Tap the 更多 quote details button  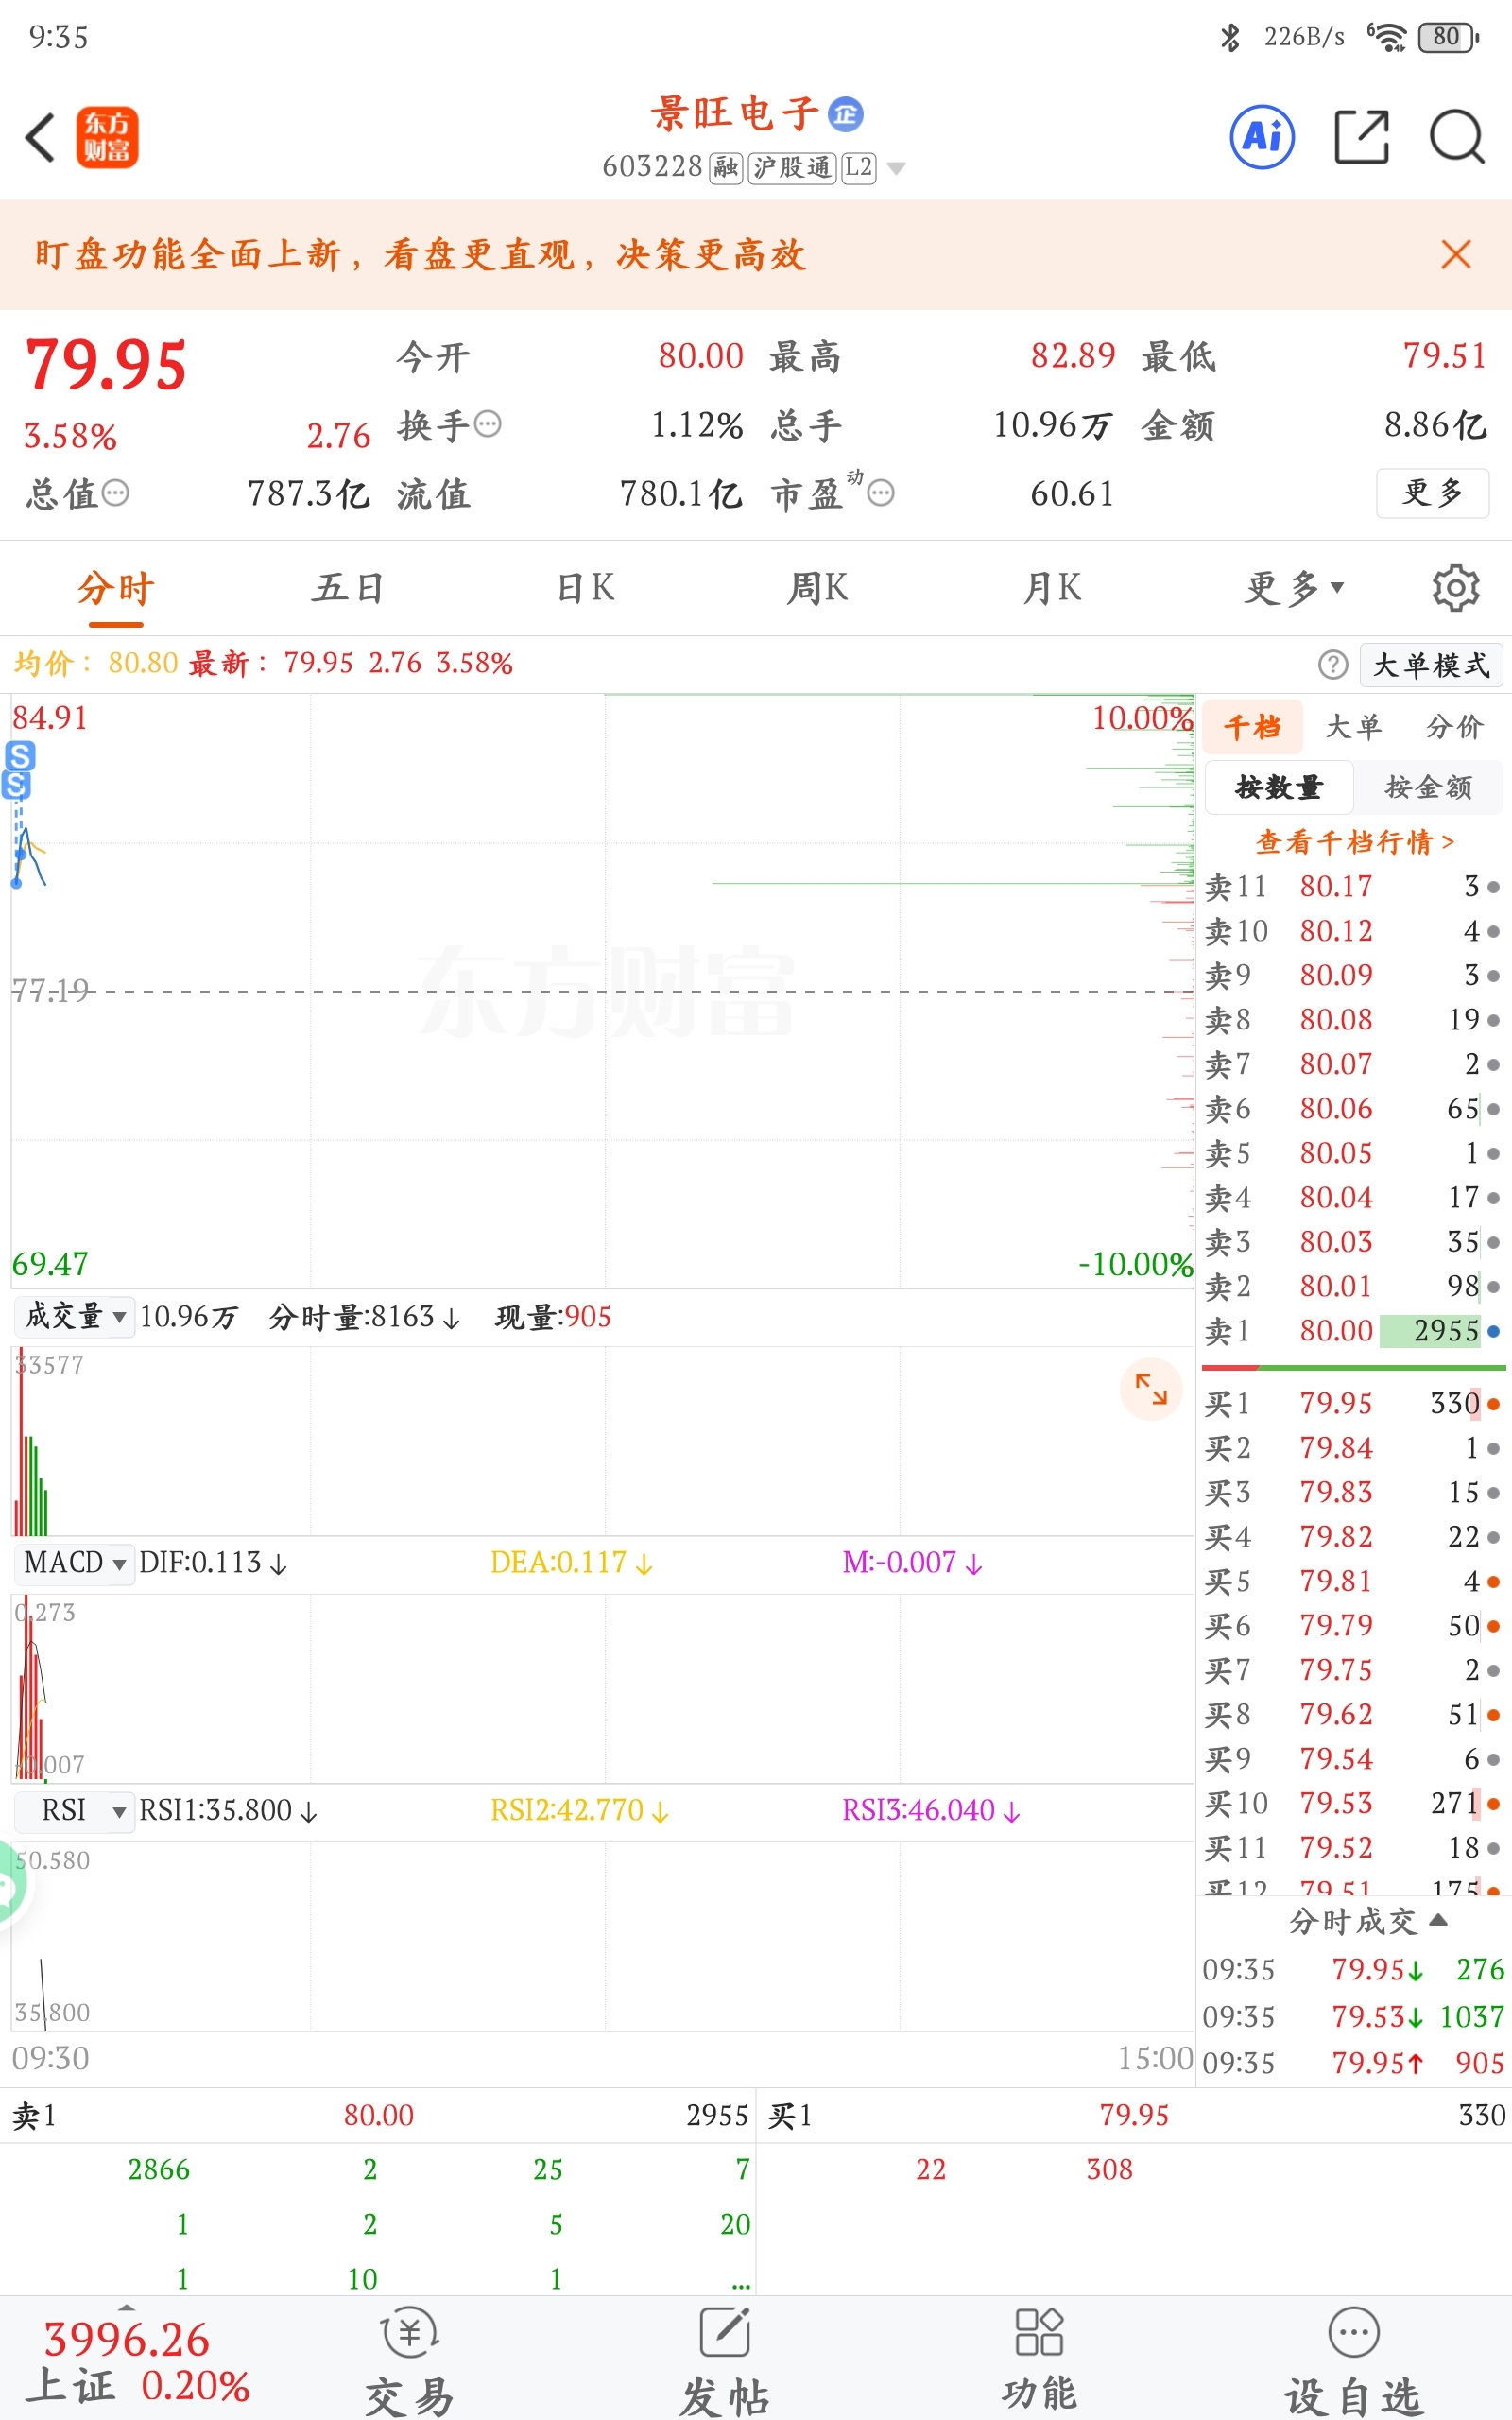[x=1433, y=493]
